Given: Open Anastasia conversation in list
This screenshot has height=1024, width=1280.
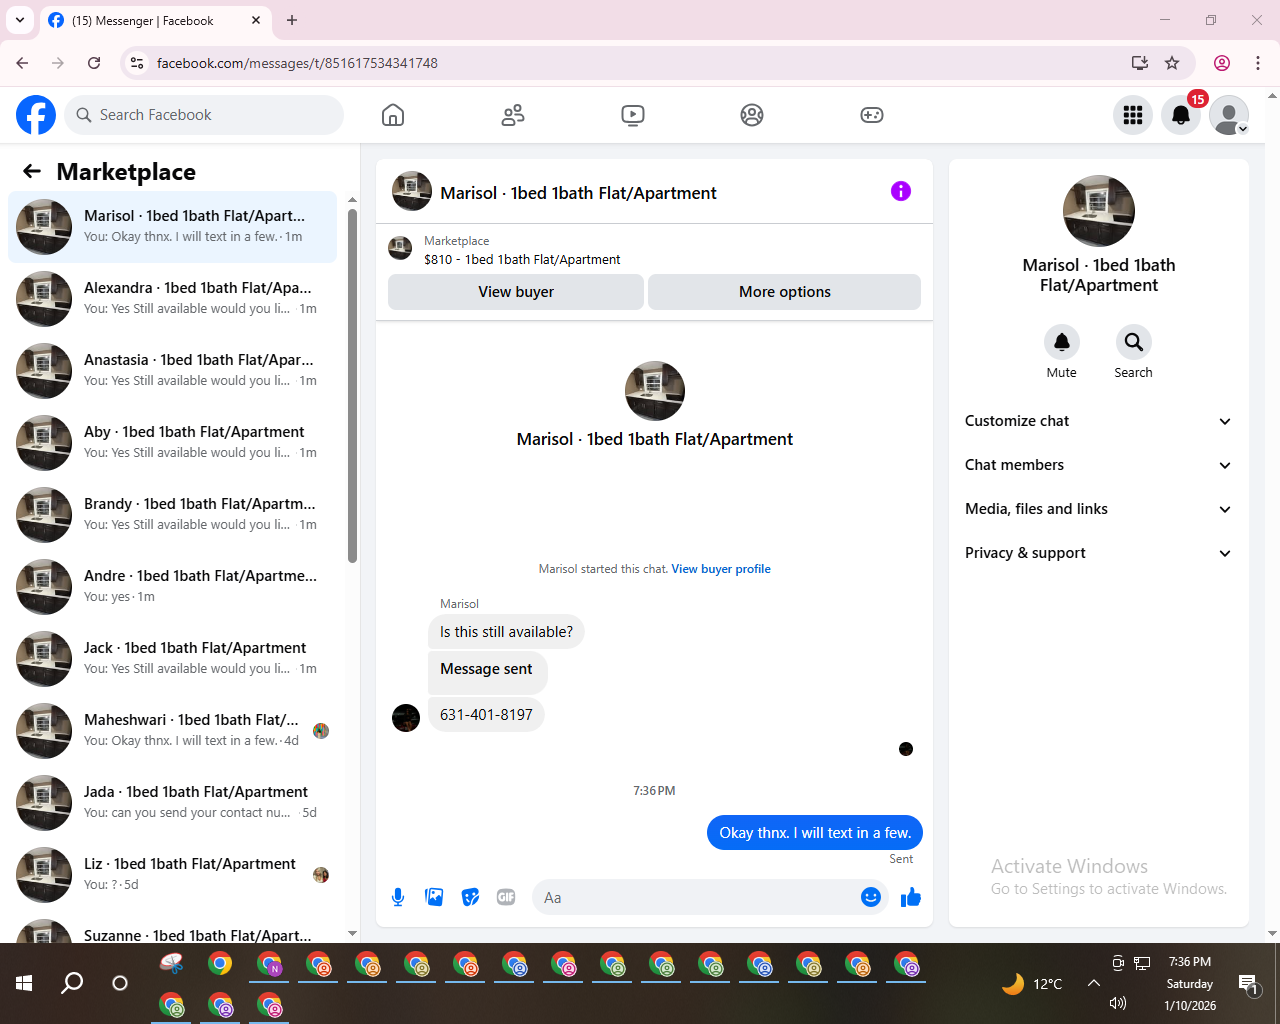Looking at the screenshot, I should [172, 371].
